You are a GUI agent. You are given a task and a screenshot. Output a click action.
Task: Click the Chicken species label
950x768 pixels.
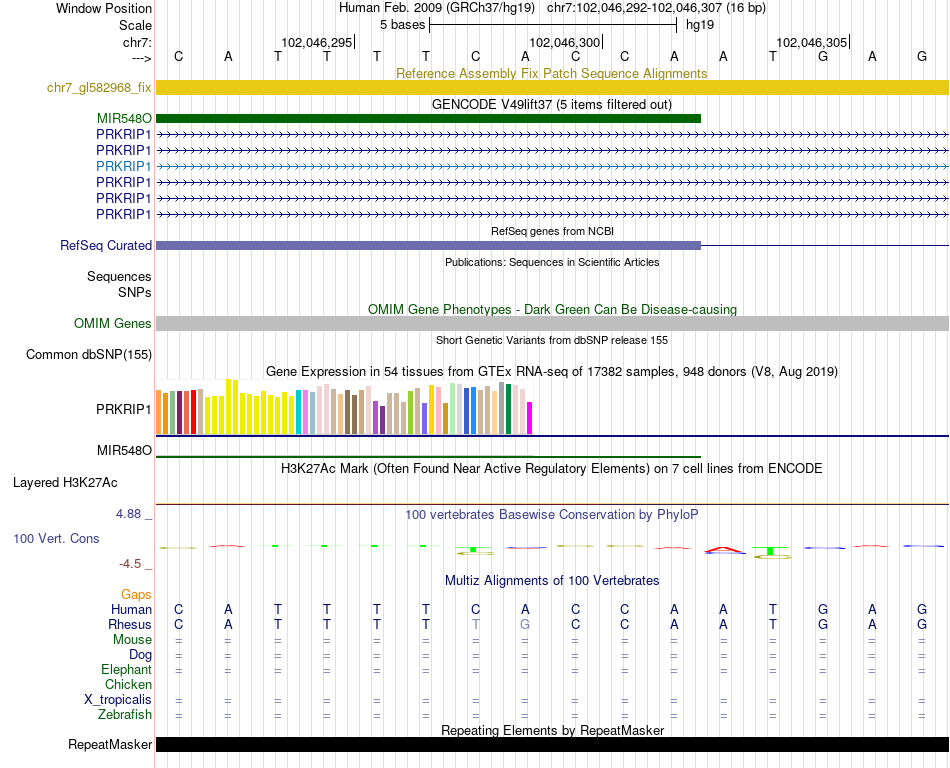[128, 684]
